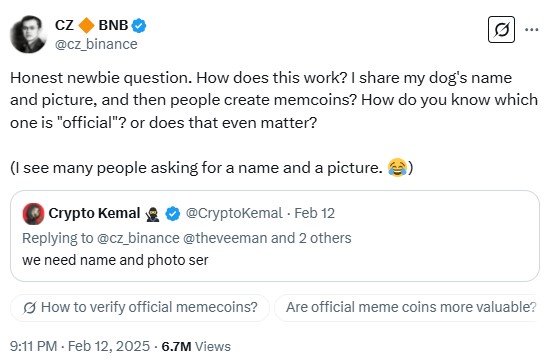553x362 pixels.
Task: Open the quoted tweet's Feb 12 date
Action: click(x=315, y=213)
